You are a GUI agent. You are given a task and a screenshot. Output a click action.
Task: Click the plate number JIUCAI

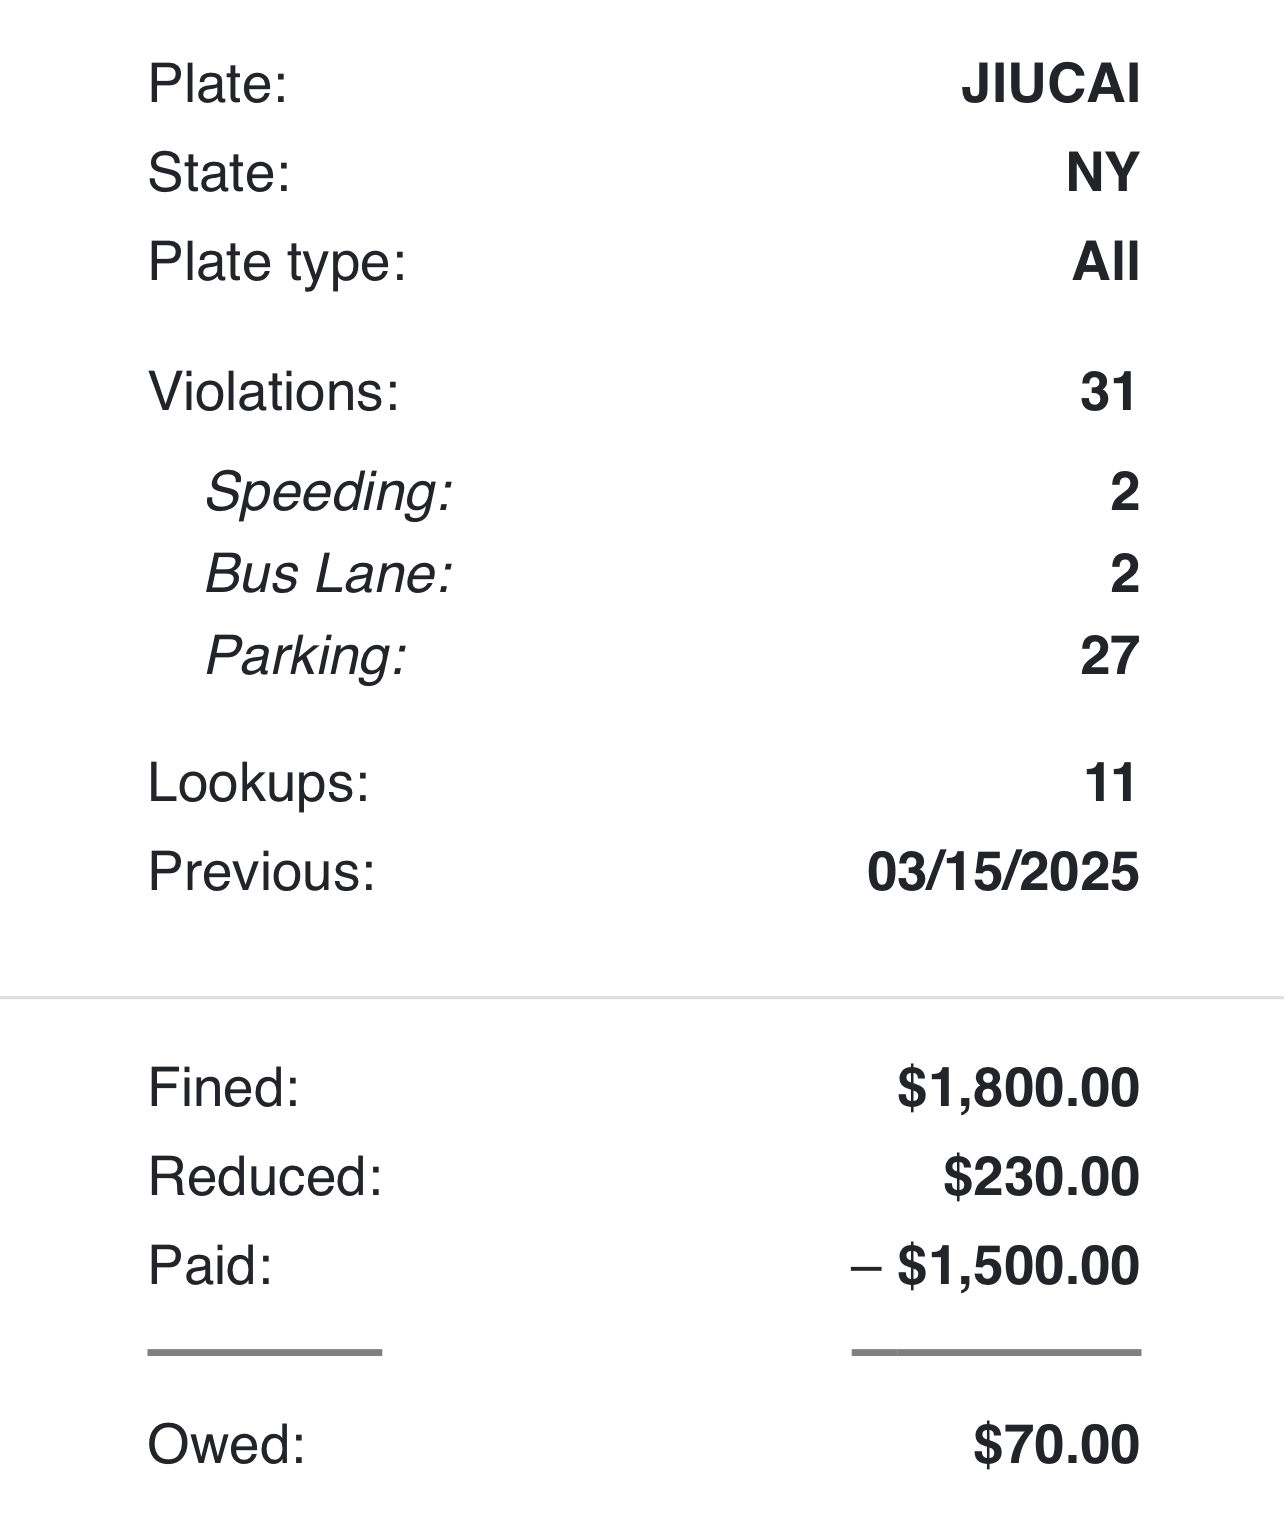pyautogui.click(x=1050, y=83)
